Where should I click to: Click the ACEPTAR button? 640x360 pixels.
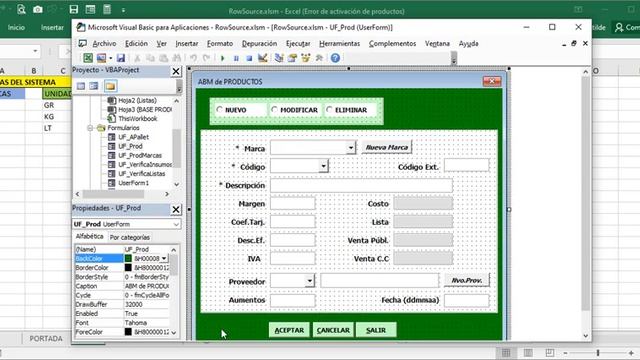point(289,330)
